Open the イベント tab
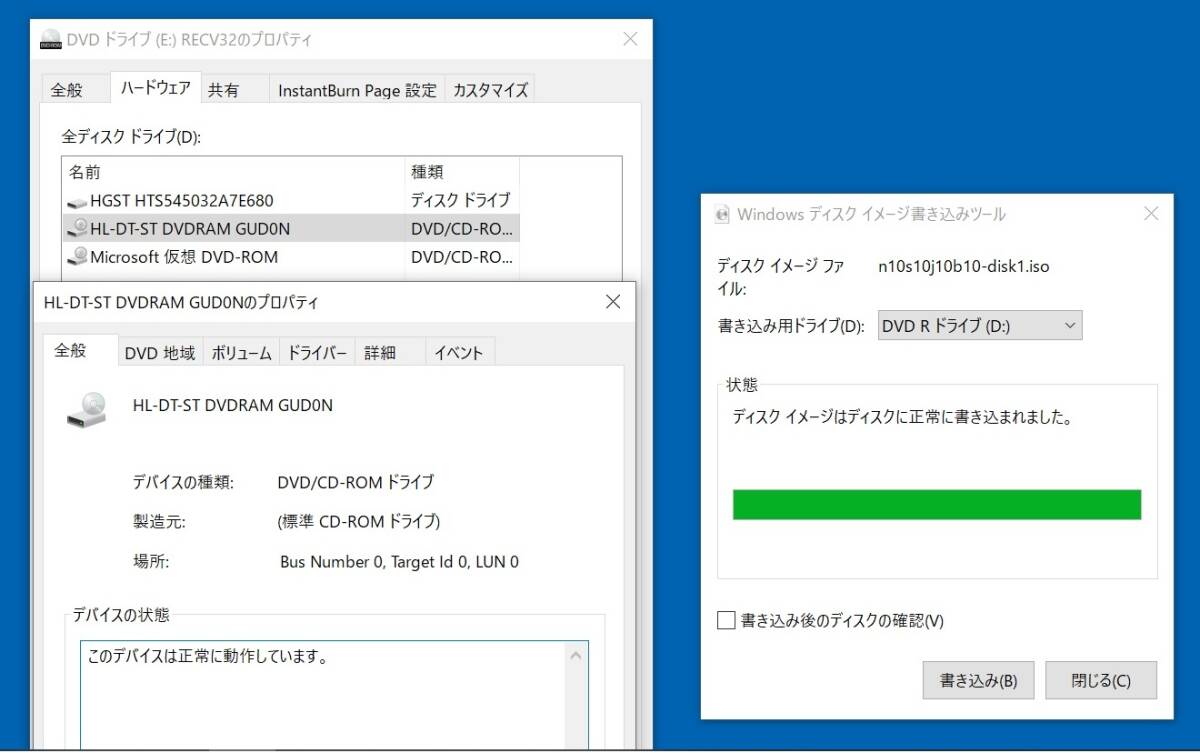This screenshot has height=753, width=1200. coord(459,353)
